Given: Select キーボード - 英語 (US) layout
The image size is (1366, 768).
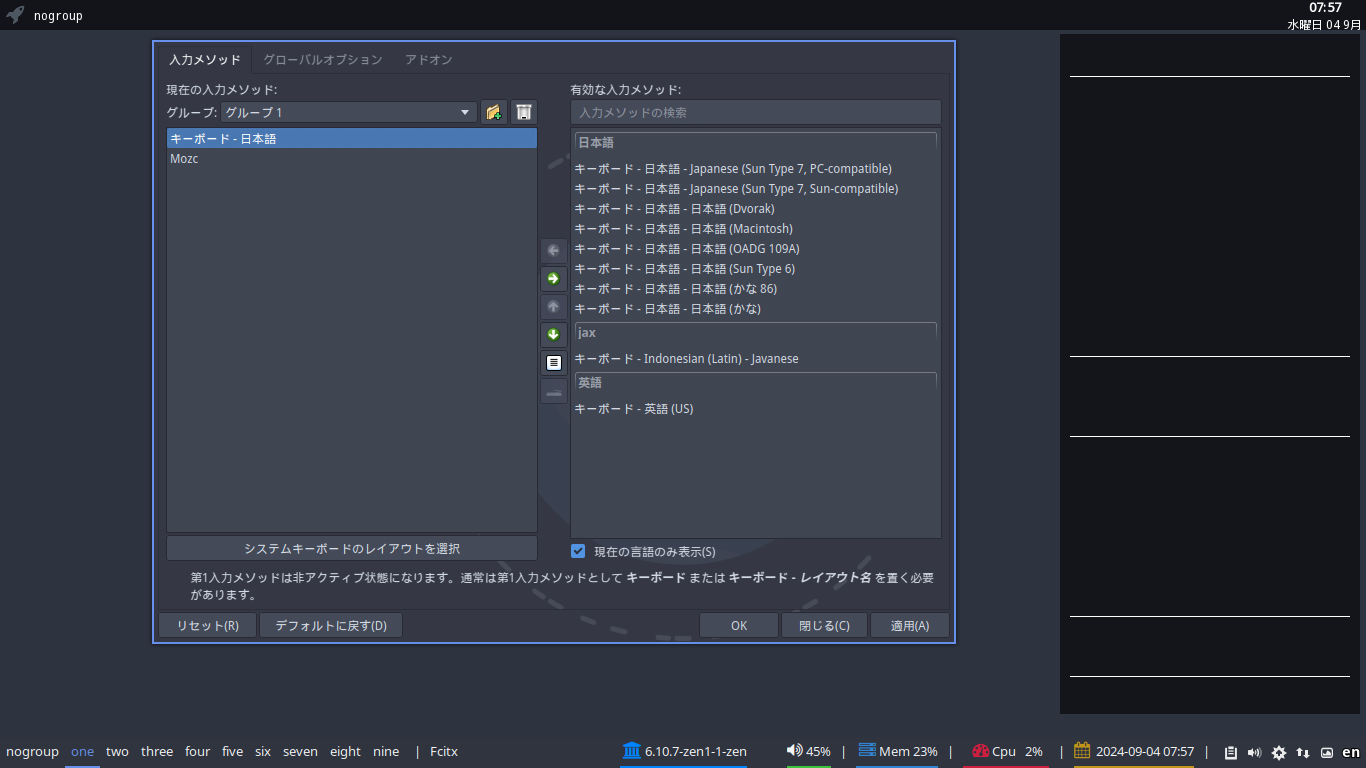Looking at the screenshot, I should point(756,408).
